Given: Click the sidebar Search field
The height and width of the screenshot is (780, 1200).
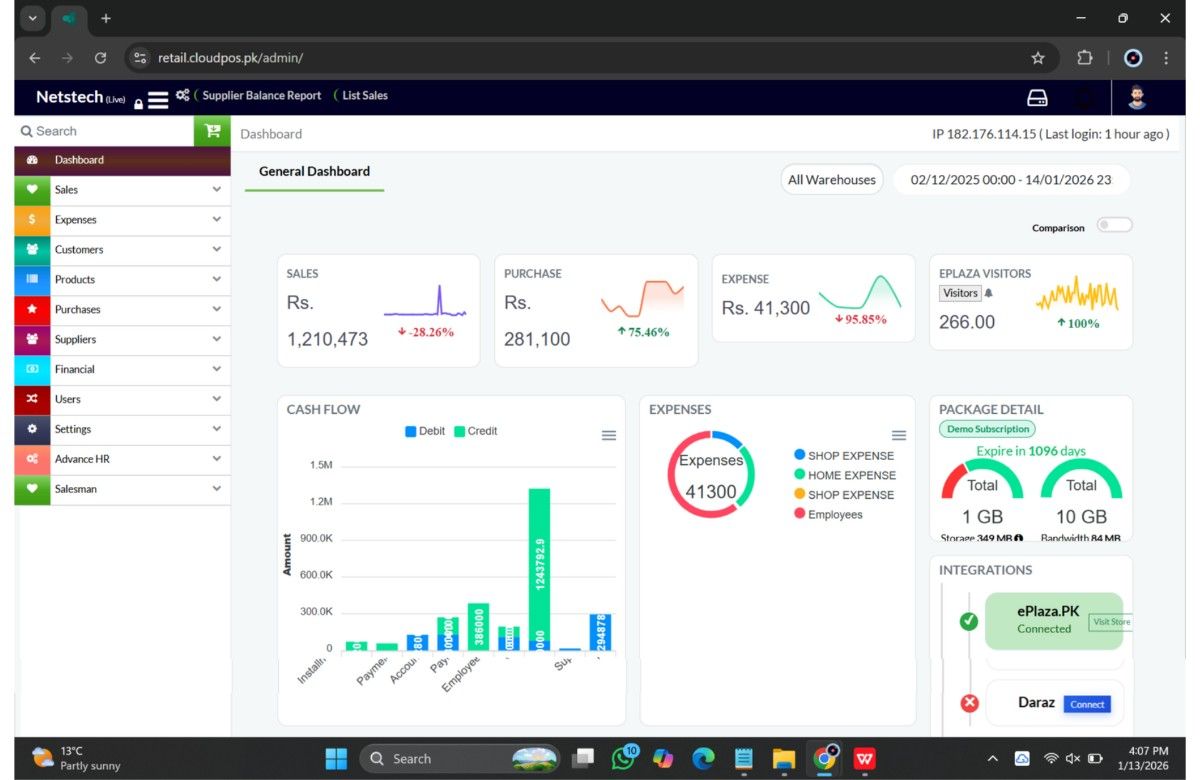Looking at the screenshot, I should pyautogui.click(x=104, y=131).
